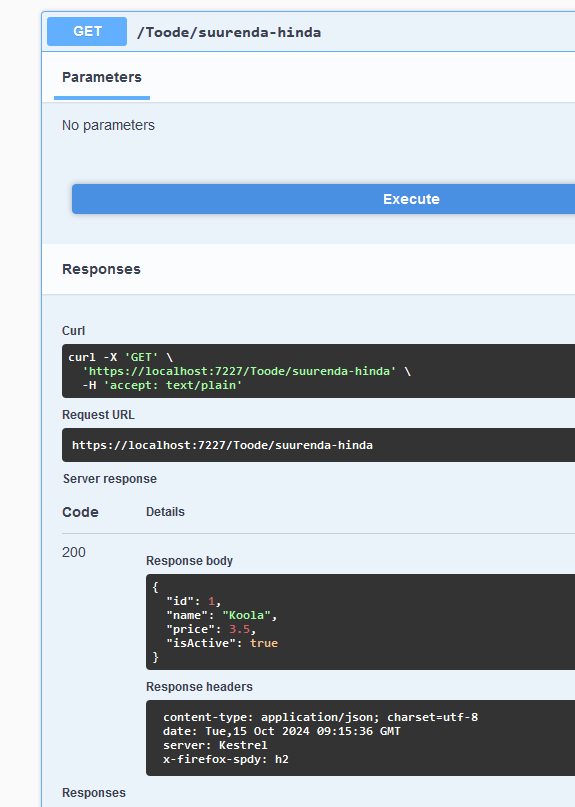This screenshot has height=807, width=575.
Task: Select the Parameters tab
Action: pyautogui.click(x=102, y=77)
